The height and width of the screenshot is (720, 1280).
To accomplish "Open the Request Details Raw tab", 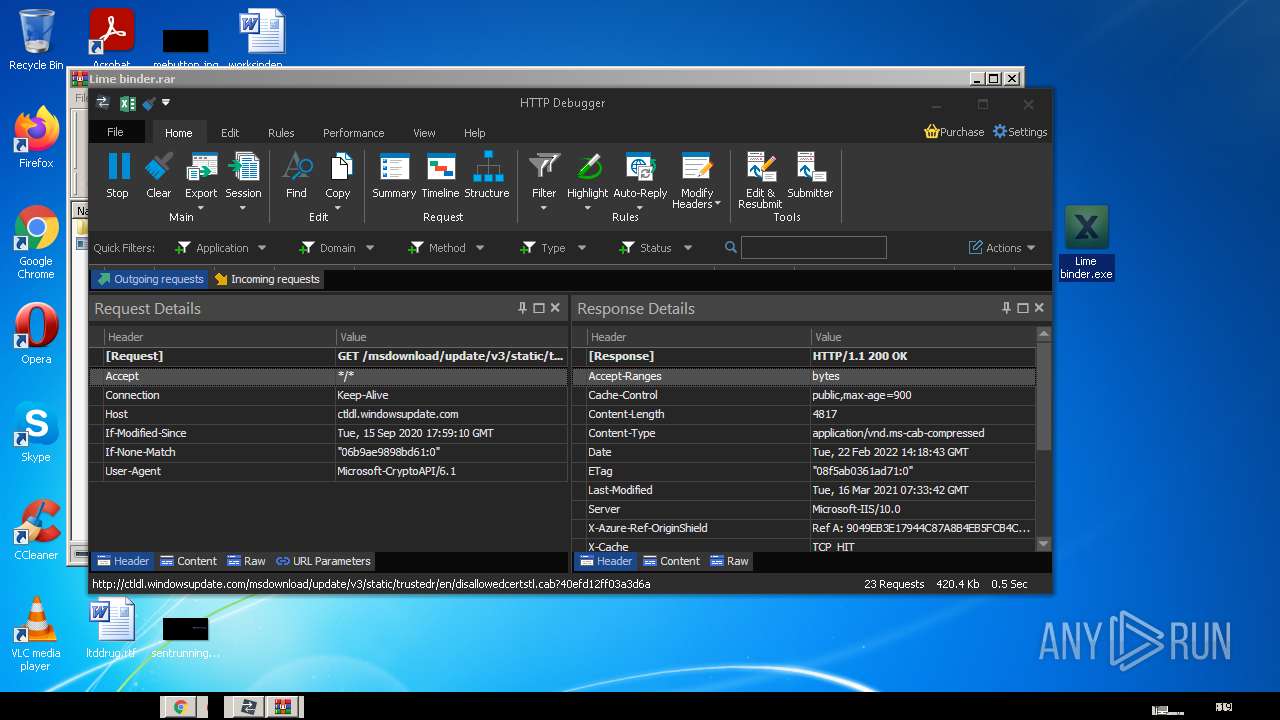I will coord(246,561).
